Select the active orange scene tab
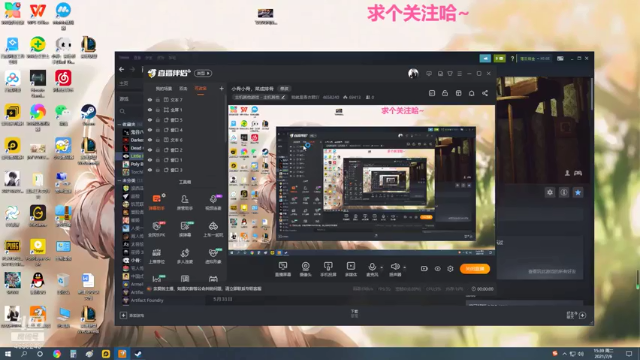Viewport: 640px width, 360px height. pyautogui.click(x=200, y=89)
